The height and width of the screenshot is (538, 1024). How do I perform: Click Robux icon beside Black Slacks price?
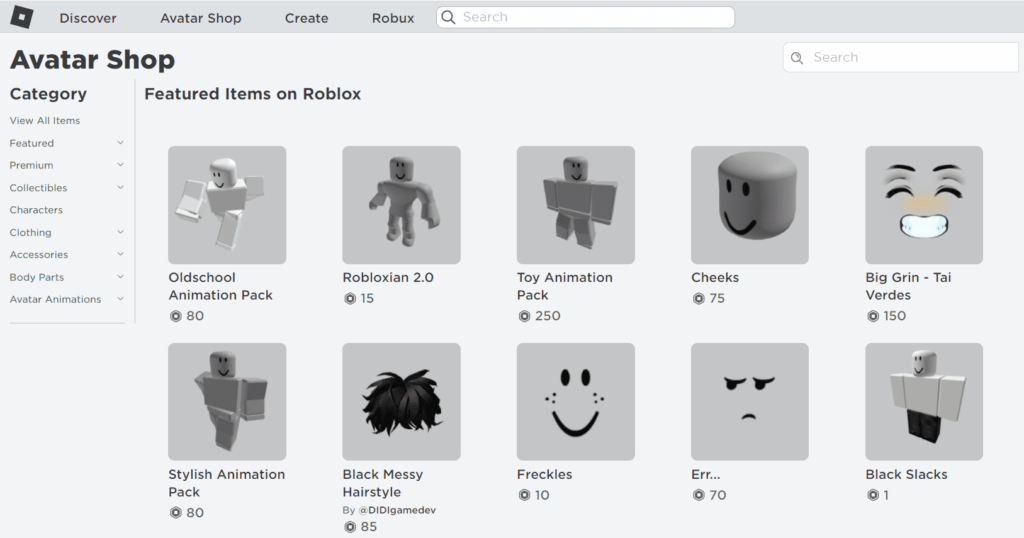click(x=873, y=496)
